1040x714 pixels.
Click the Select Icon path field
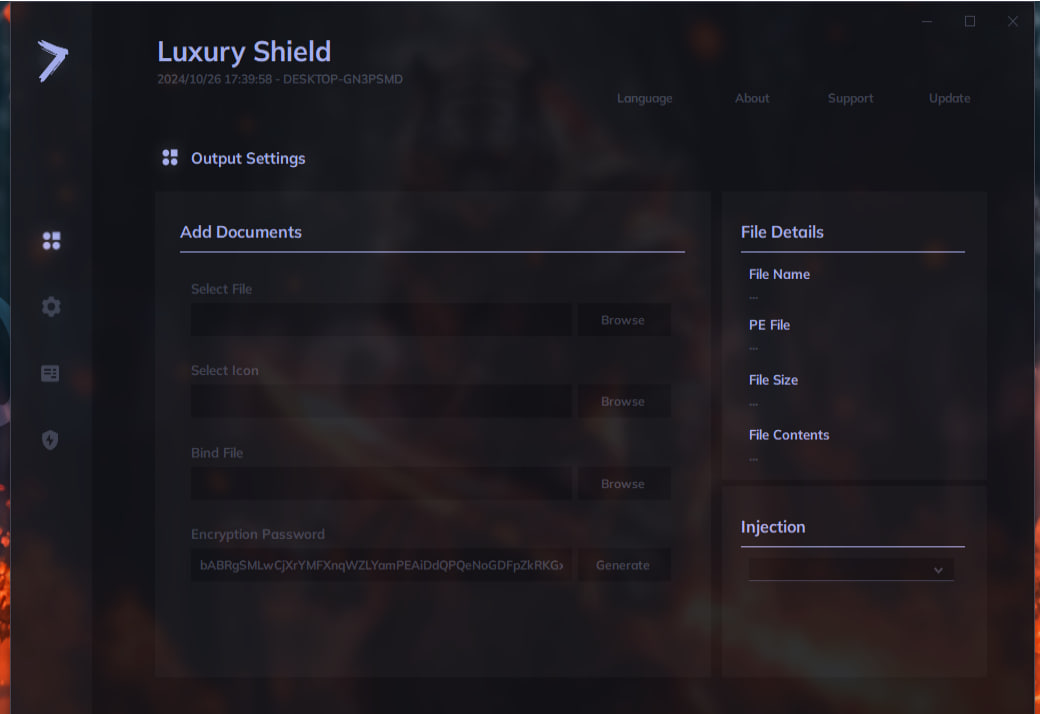point(381,402)
